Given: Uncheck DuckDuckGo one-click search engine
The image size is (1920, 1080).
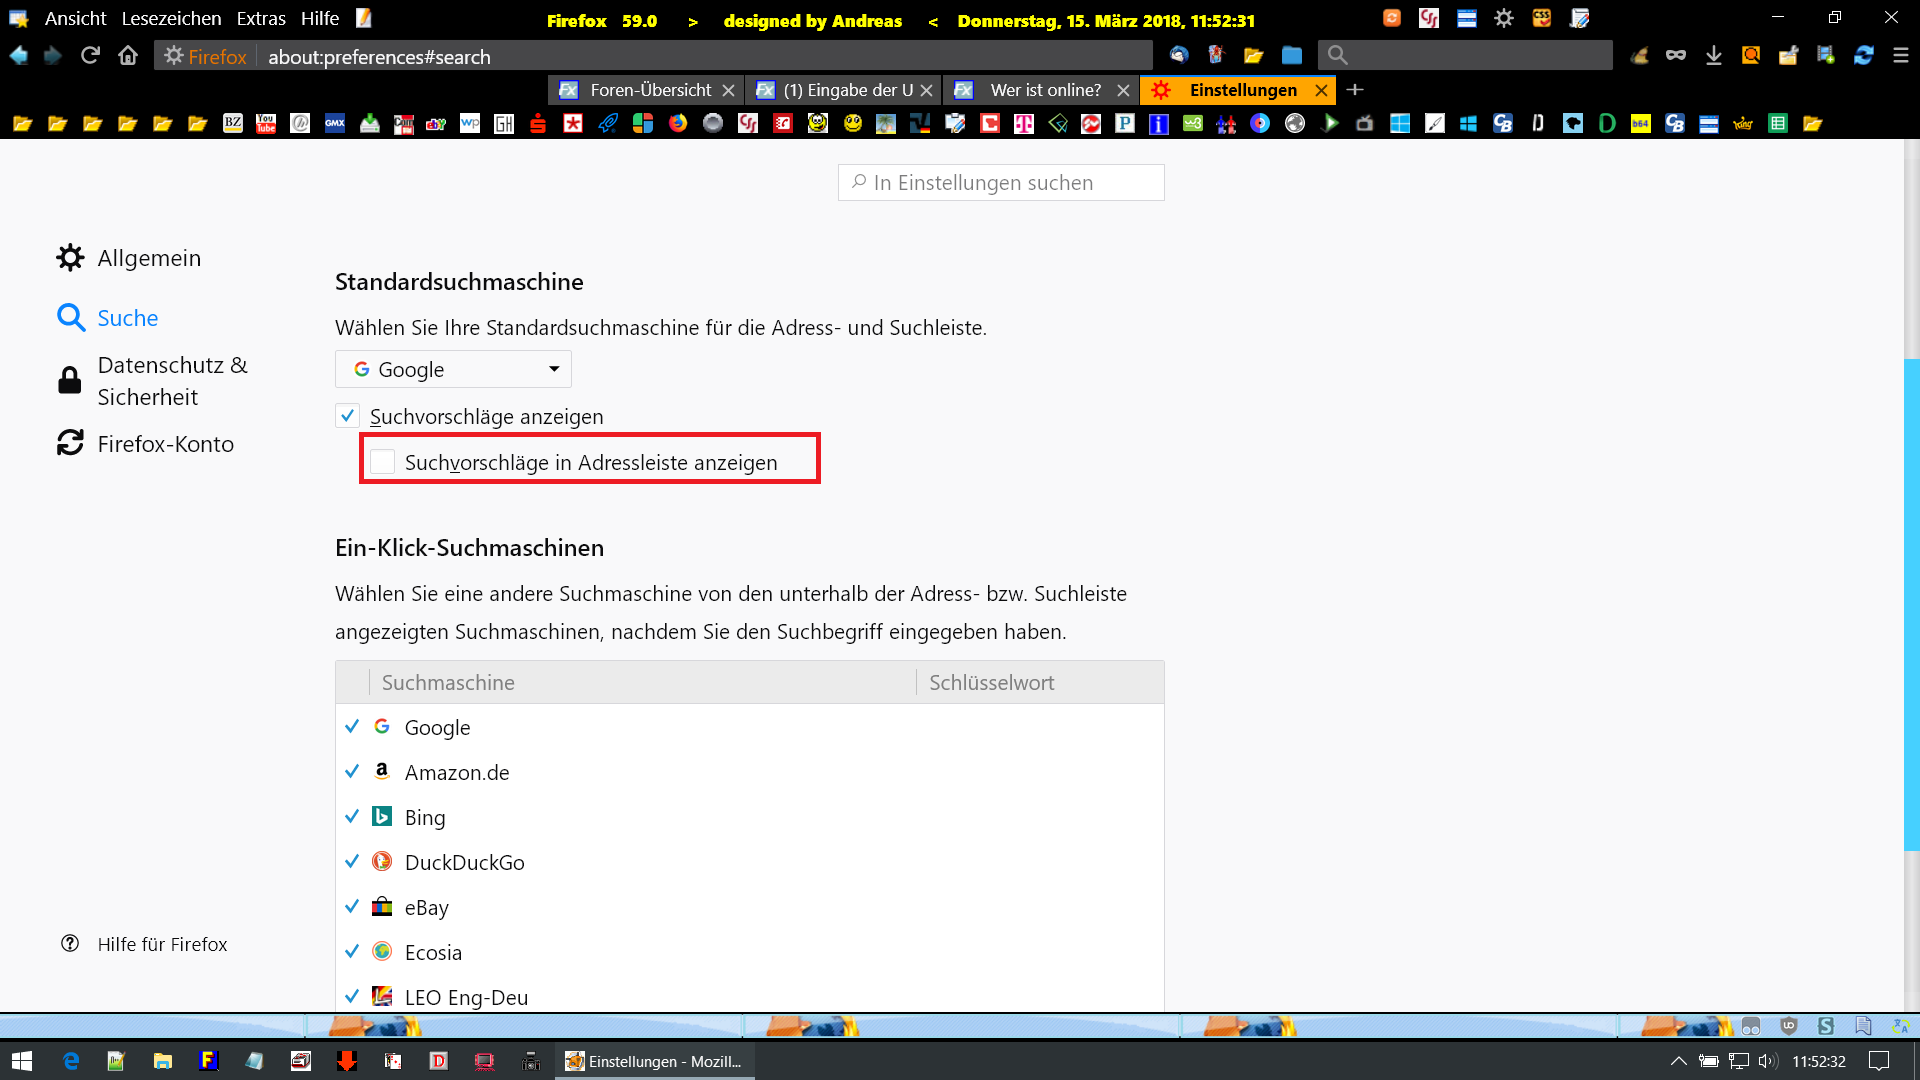Looking at the screenshot, I should (352, 862).
